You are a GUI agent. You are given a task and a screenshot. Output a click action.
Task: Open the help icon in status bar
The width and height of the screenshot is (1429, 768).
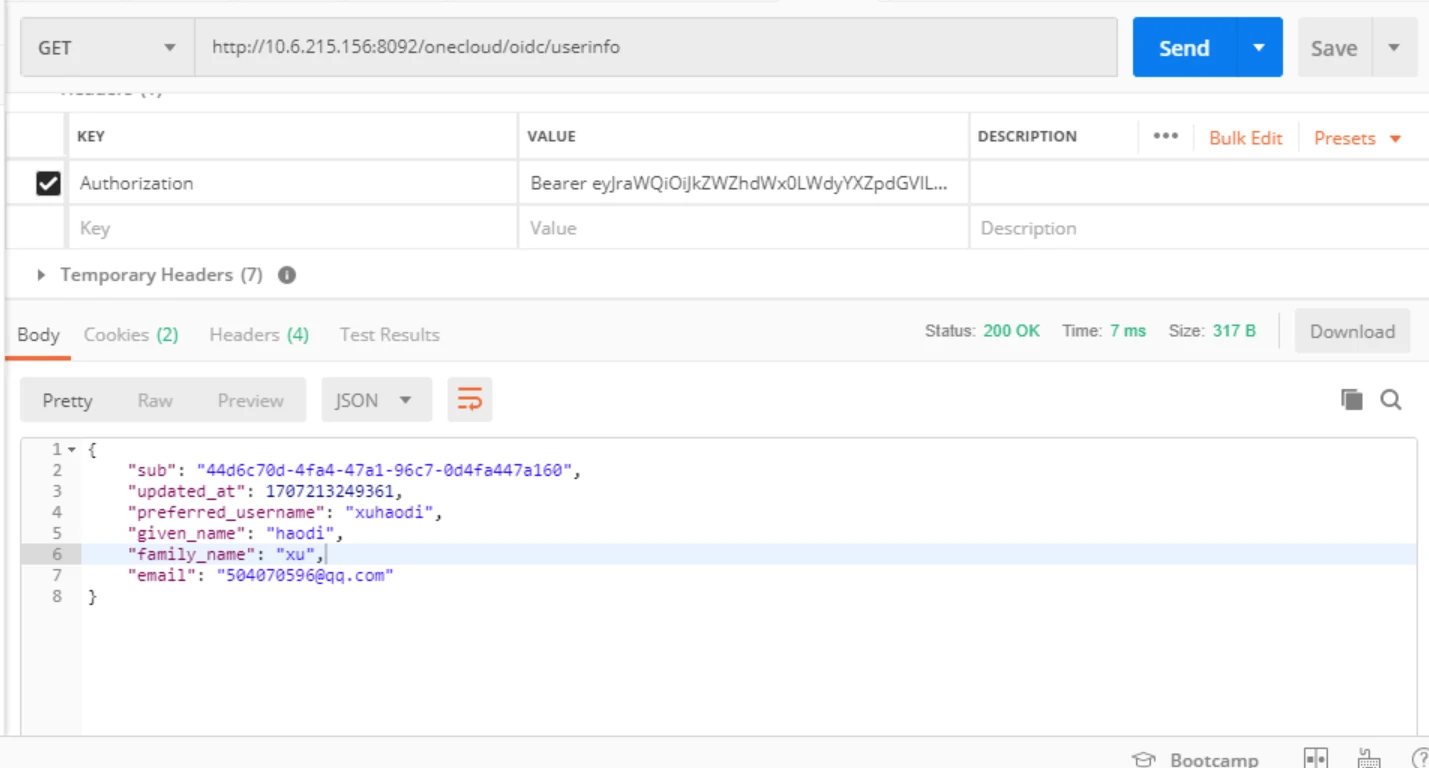coord(1419,759)
